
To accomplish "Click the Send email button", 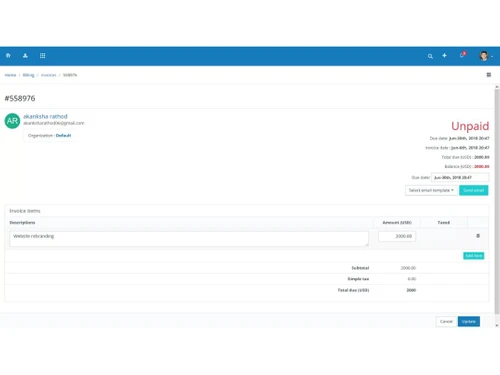I will [x=473, y=190].
